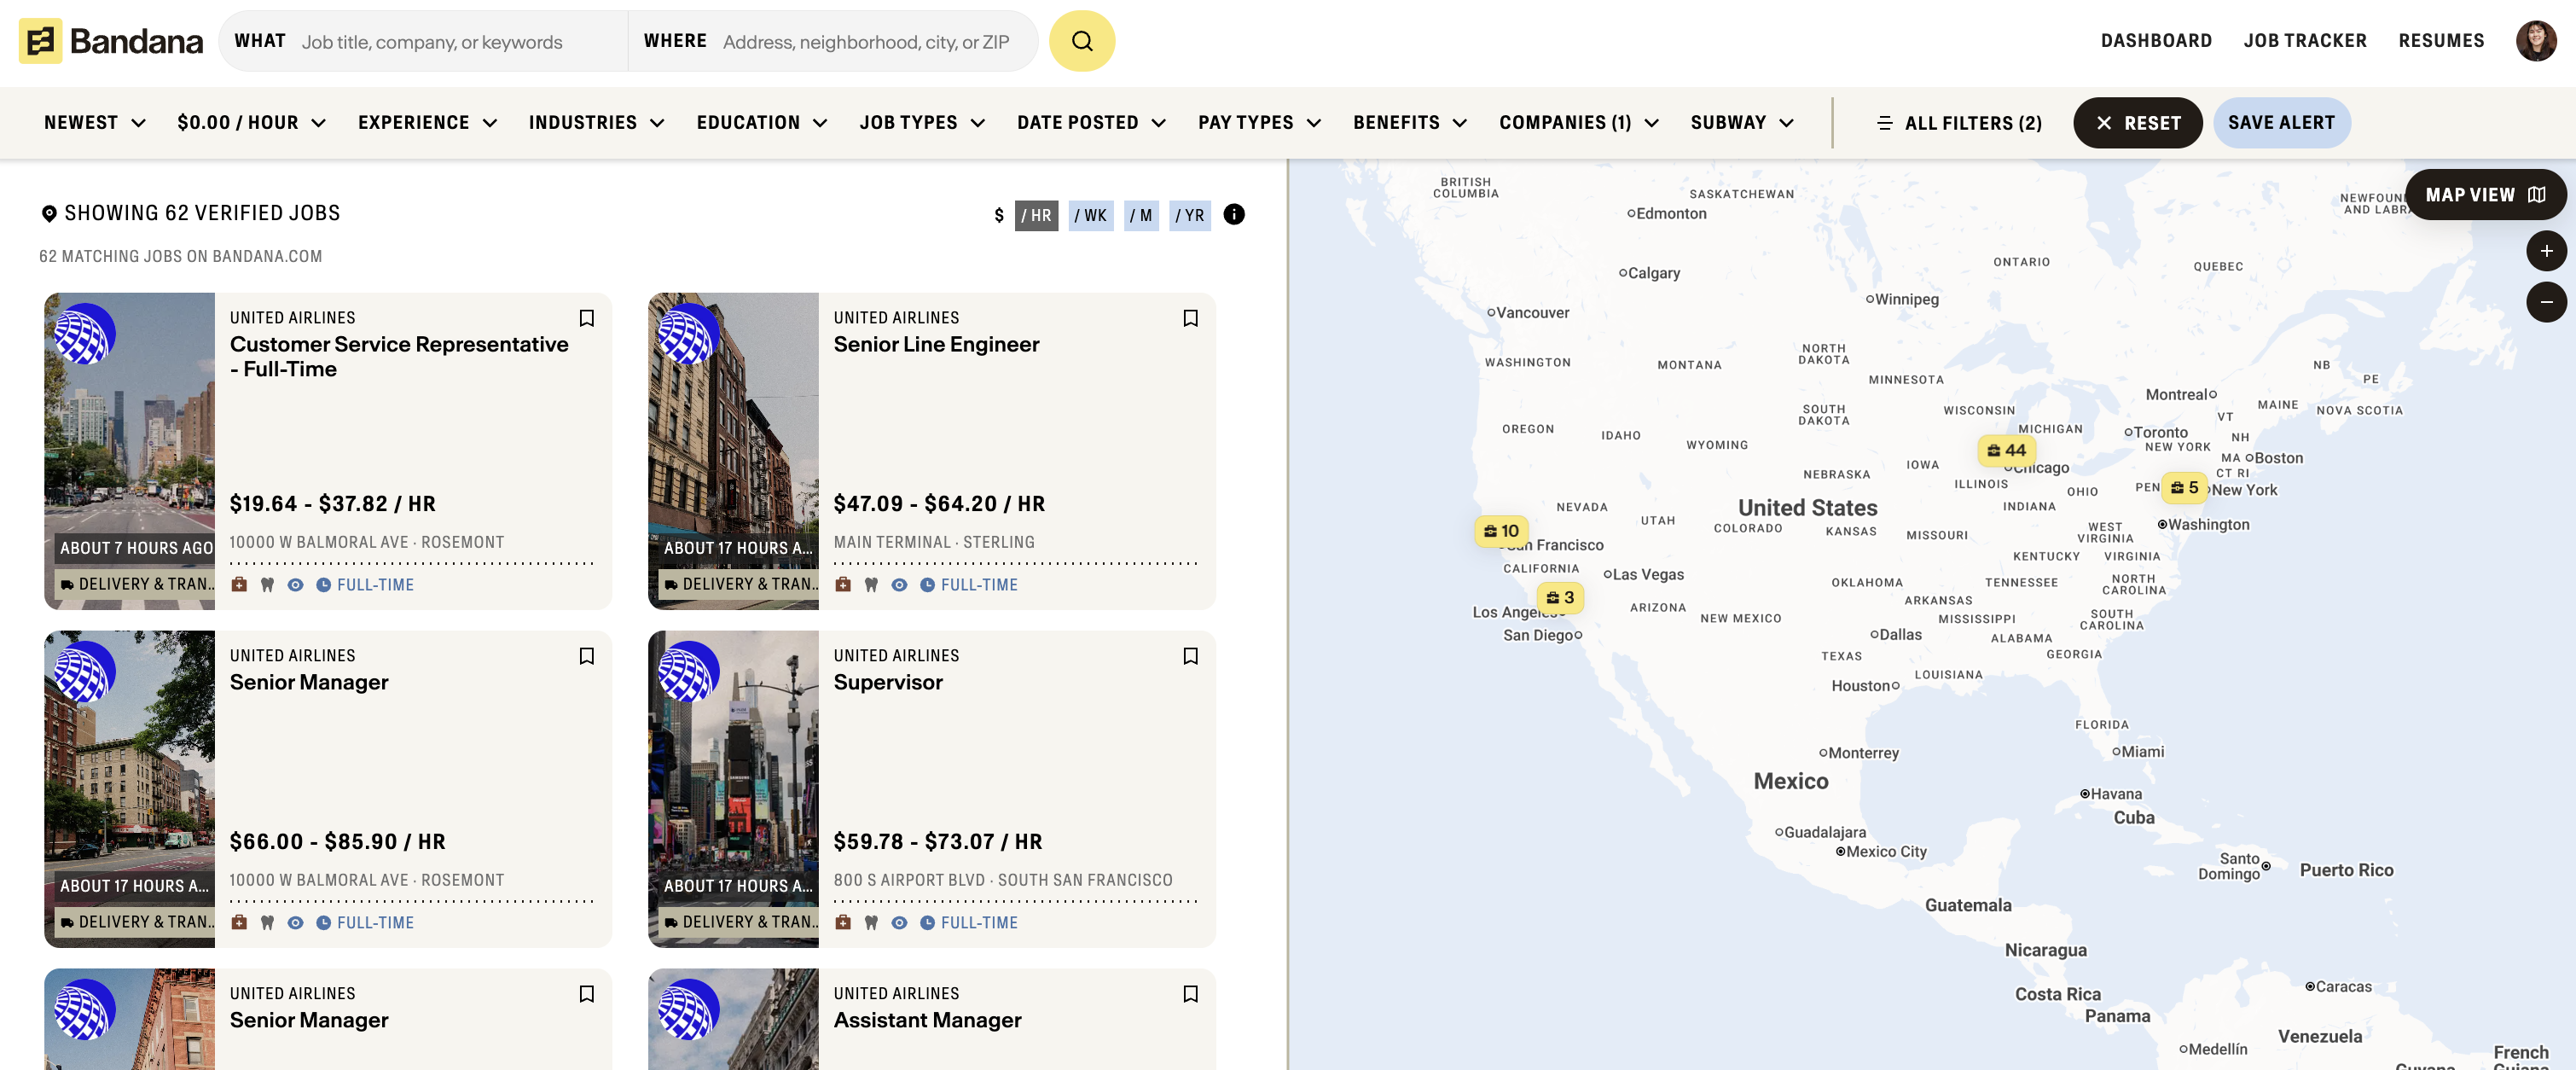The height and width of the screenshot is (1070, 2576).
Task: Expand the Pay Types filter
Action: pyautogui.click(x=1260, y=123)
